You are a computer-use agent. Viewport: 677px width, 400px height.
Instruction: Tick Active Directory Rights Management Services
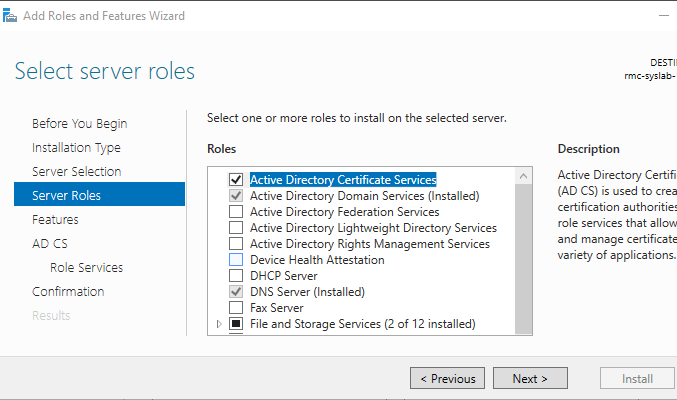click(x=236, y=244)
